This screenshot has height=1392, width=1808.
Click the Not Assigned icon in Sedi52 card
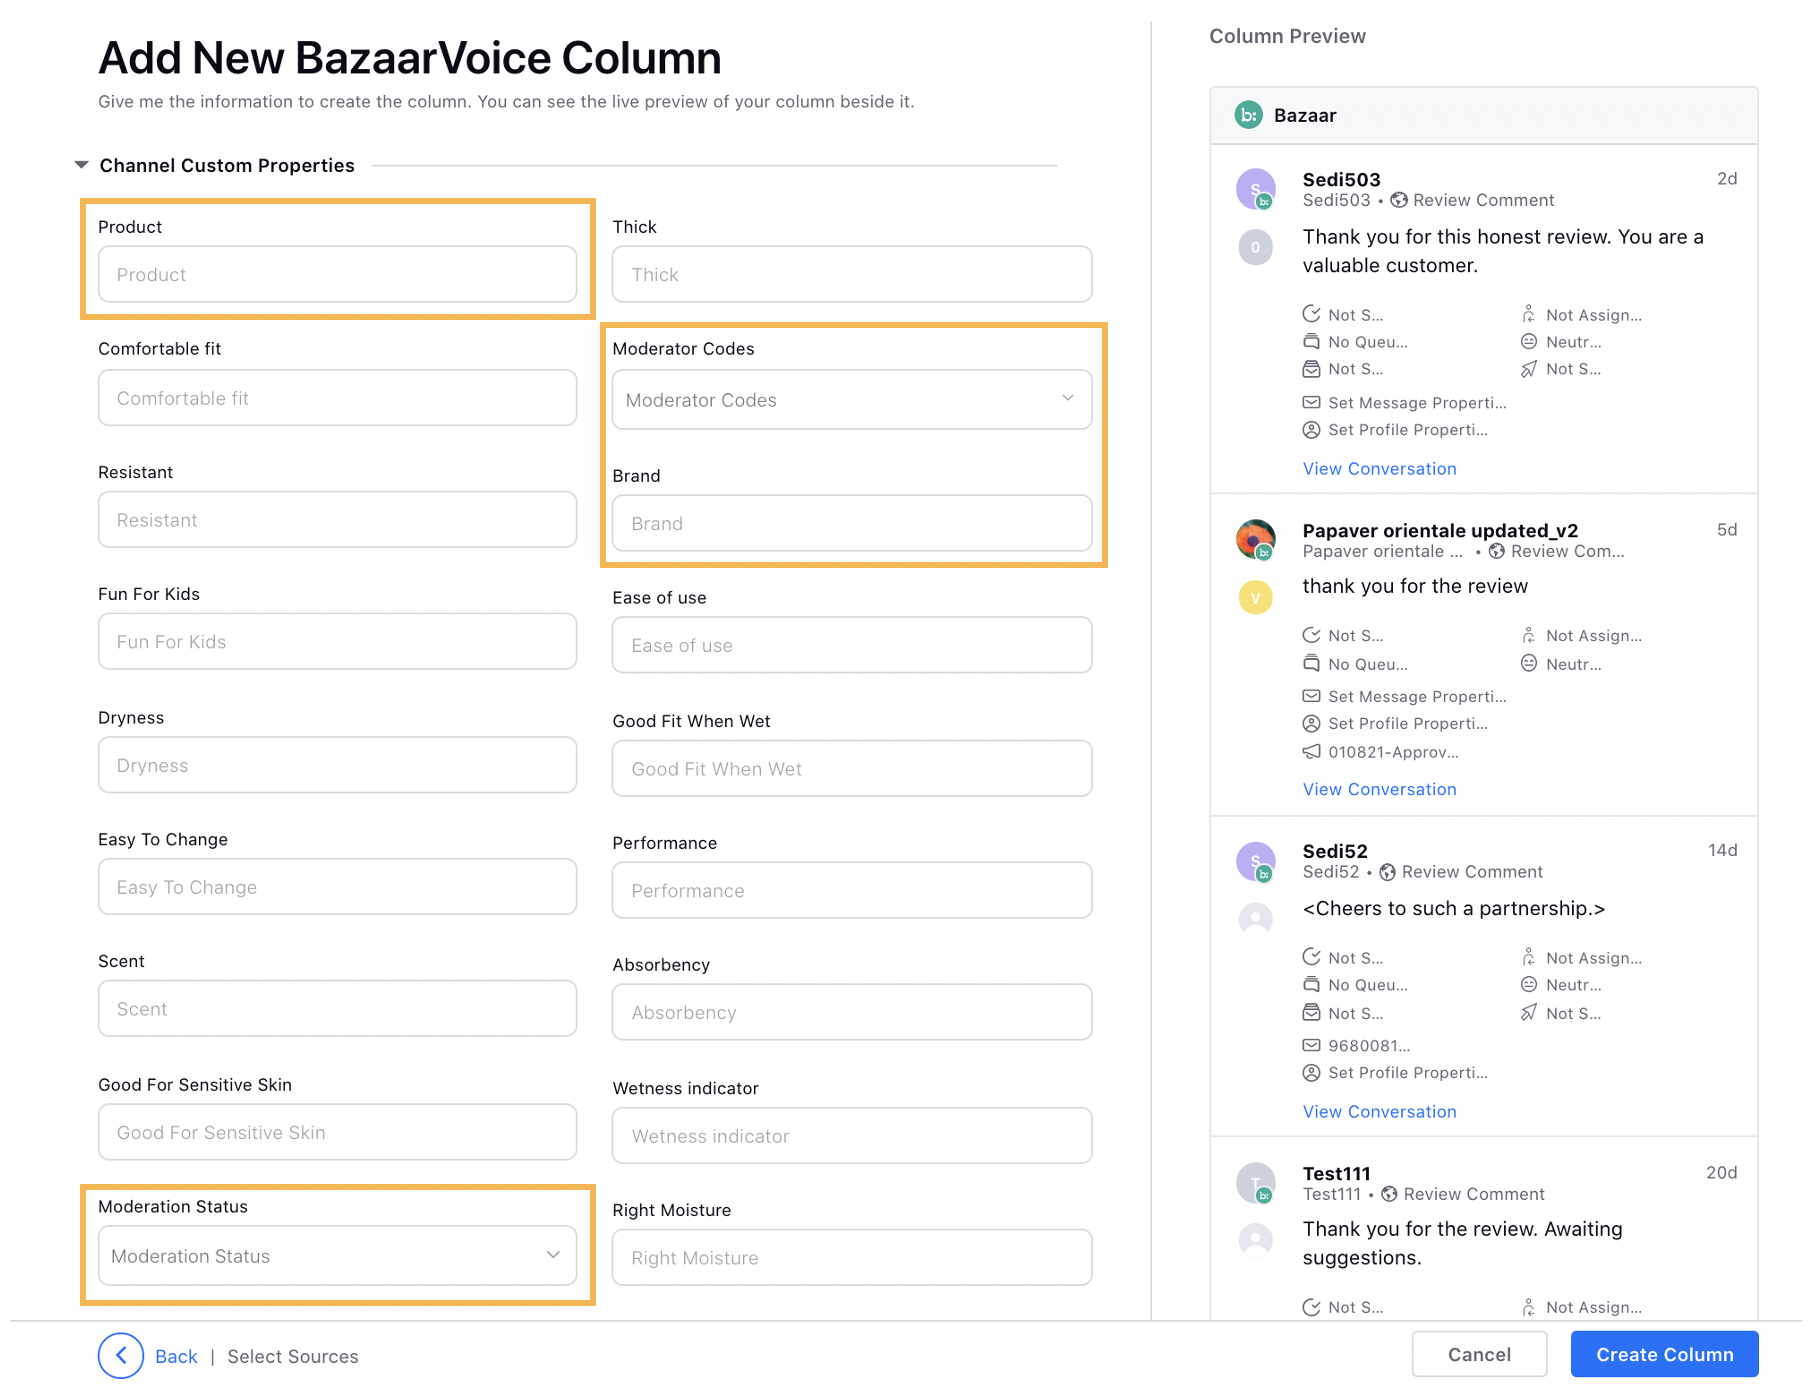(1529, 957)
